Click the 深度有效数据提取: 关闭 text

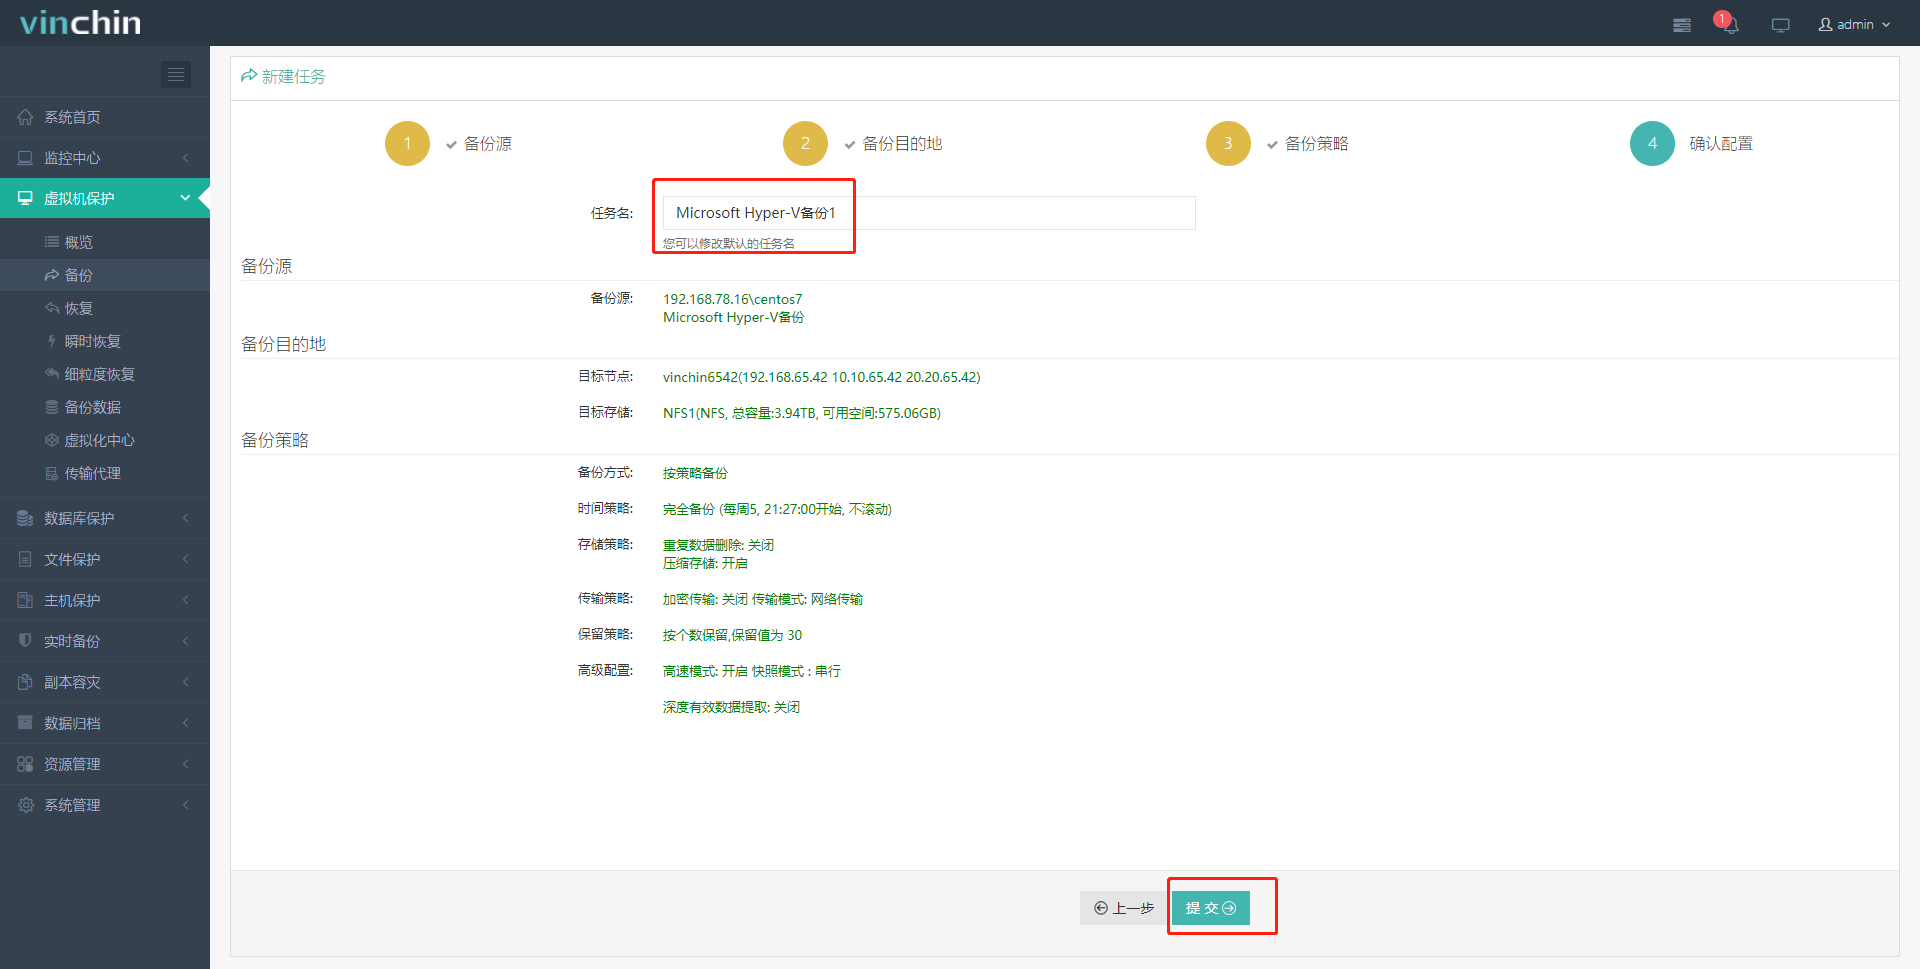(x=731, y=707)
